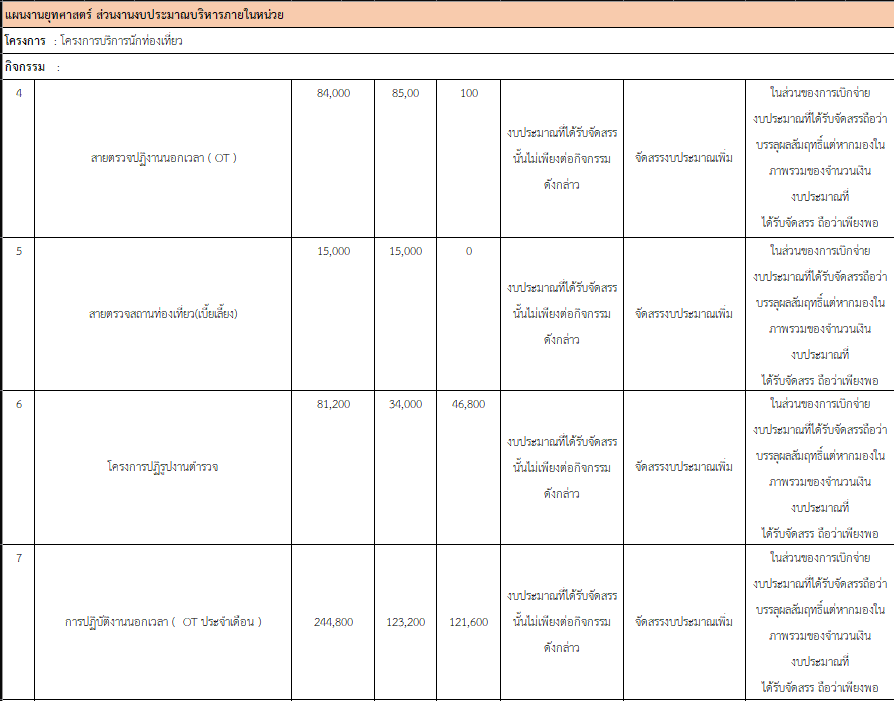Click the 34,000 amount cell
Screen dimensions: 894x701
[x=405, y=404]
